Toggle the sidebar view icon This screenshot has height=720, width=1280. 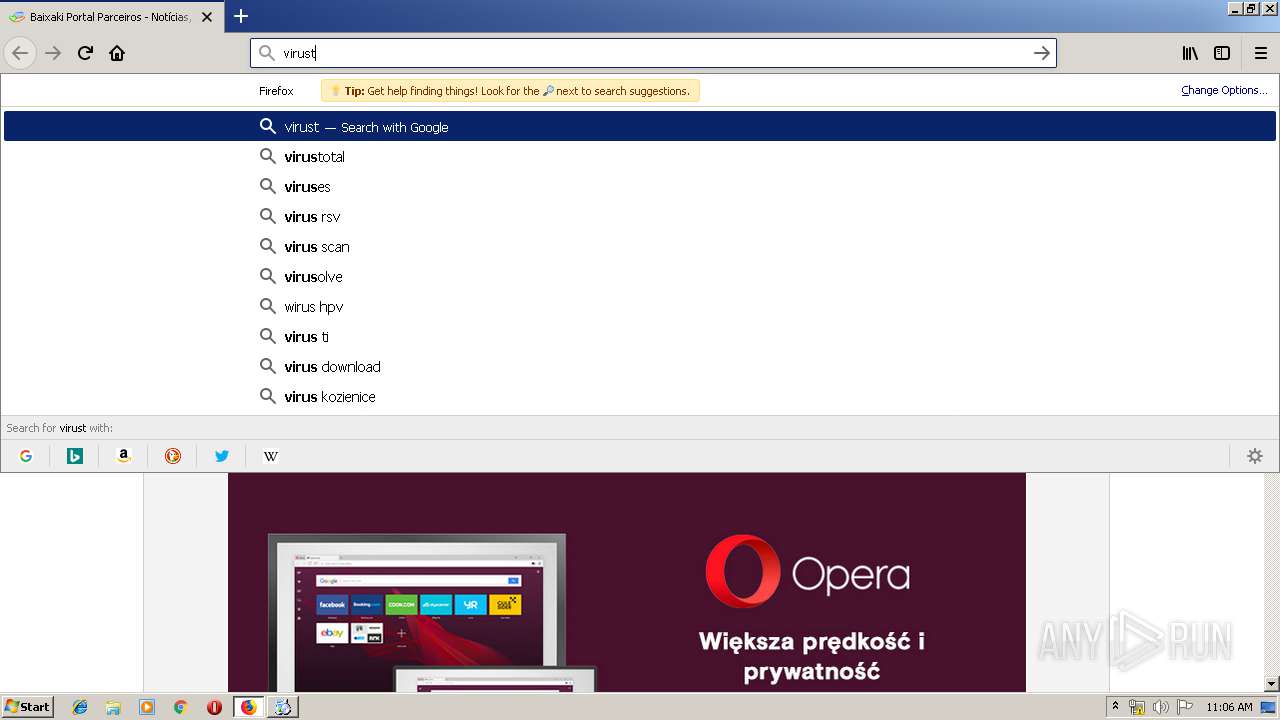coord(1222,53)
